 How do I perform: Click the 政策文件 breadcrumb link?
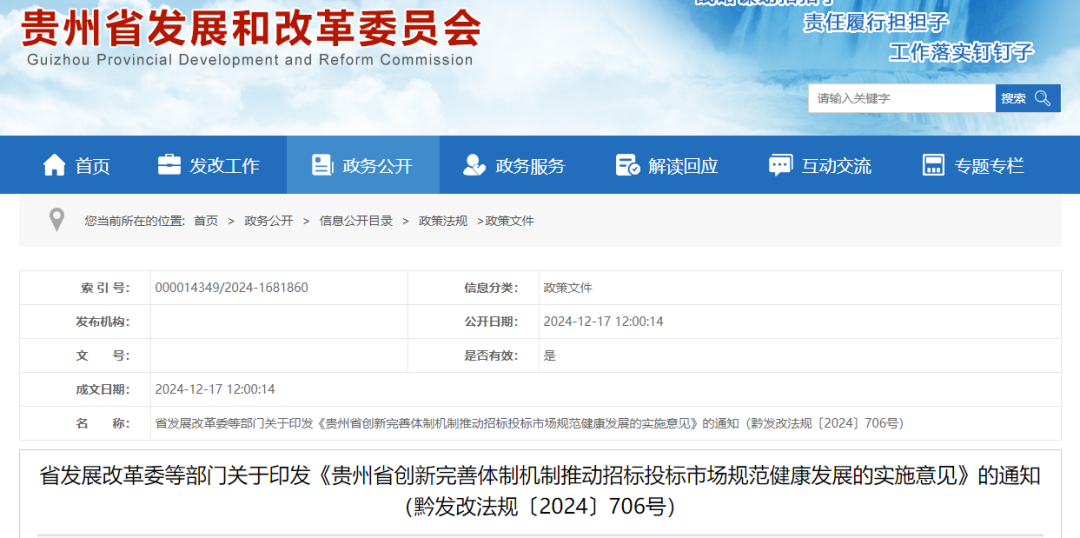(x=510, y=221)
